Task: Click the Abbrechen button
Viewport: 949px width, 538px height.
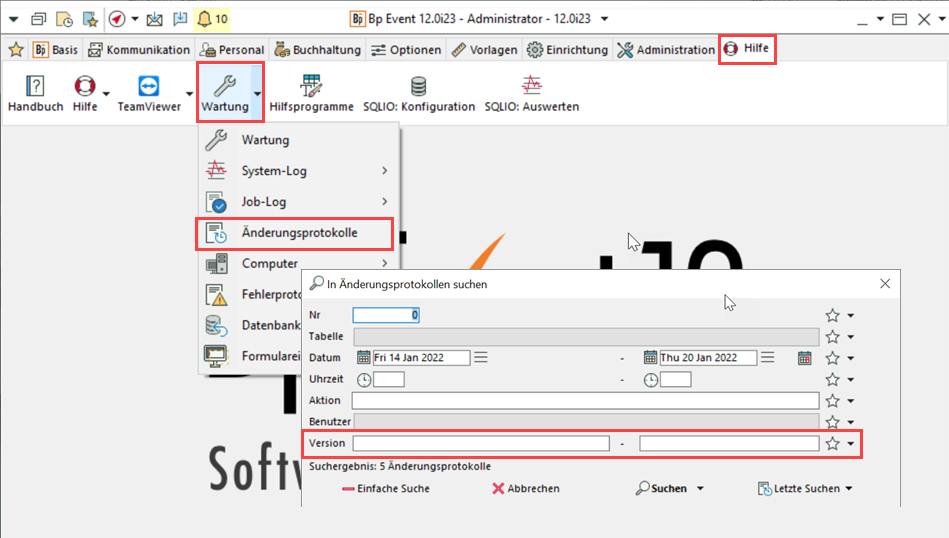Action: pyautogui.click(x=526, y=489)
